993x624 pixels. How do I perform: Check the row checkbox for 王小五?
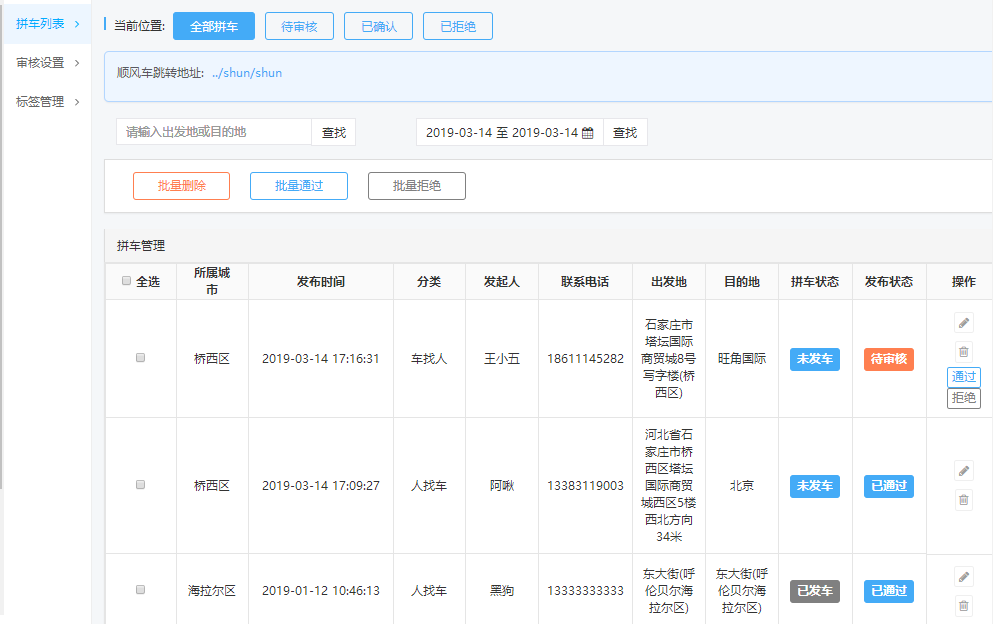(141, 358)
